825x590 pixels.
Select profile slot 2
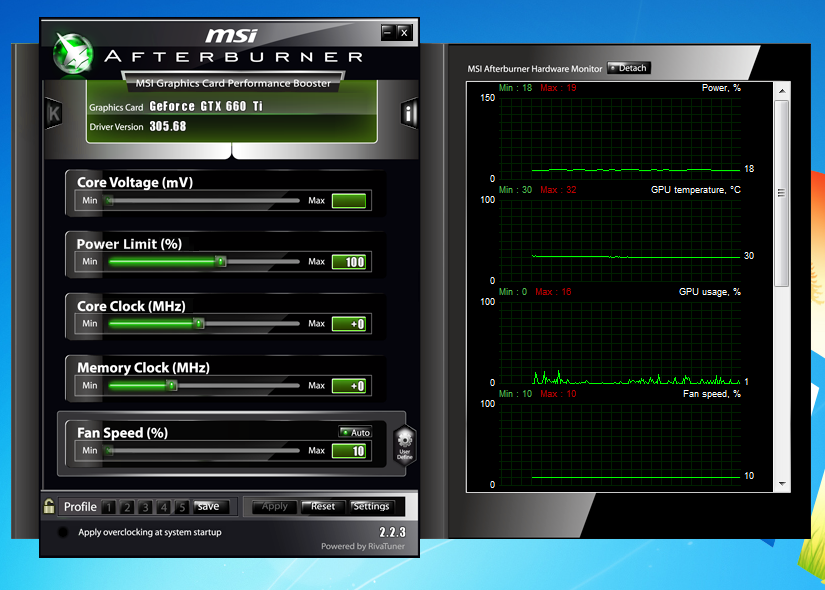pos(127,507)
